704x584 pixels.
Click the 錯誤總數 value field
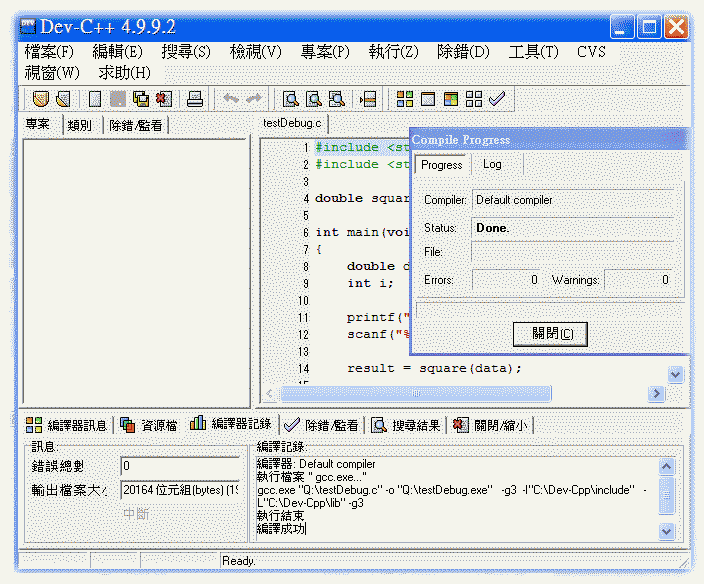click(180, 466)
